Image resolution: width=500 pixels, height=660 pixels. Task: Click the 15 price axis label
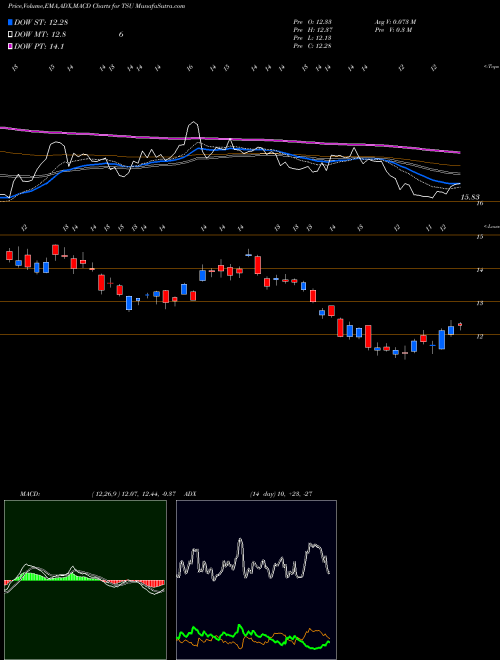(479, 237)
